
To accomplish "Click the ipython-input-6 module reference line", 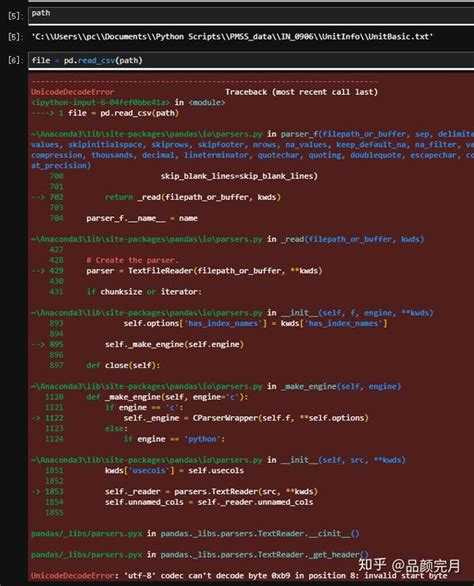I will coord(128,102).
